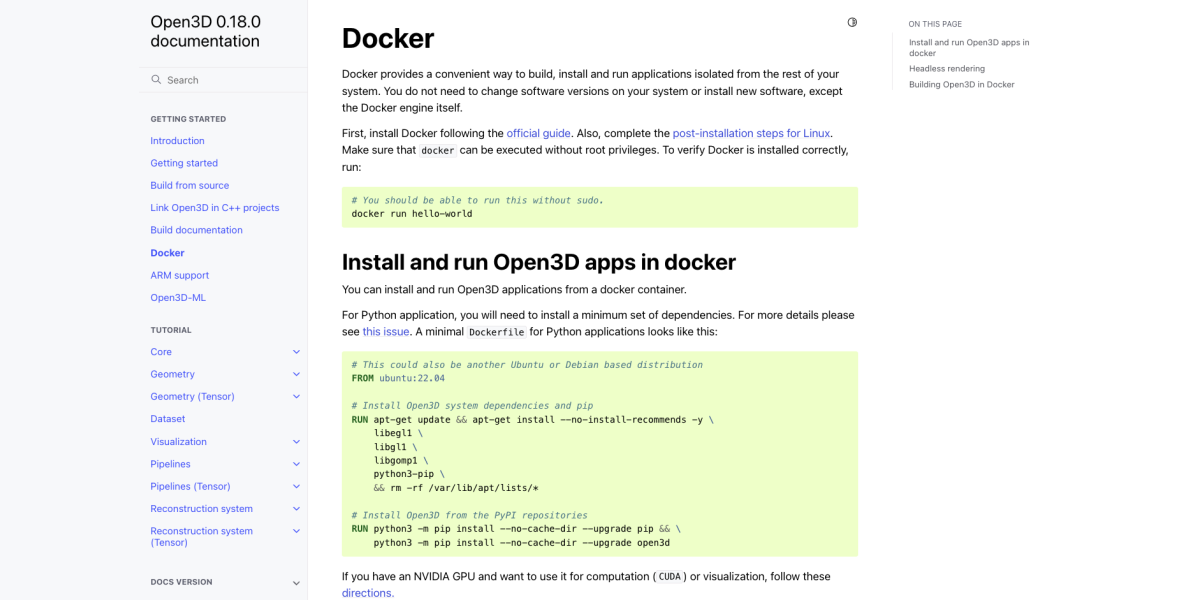Jump to Building Open3D in Docker
The height and width of the screenshot is (600, 1200).
click(x=961, y=85)
